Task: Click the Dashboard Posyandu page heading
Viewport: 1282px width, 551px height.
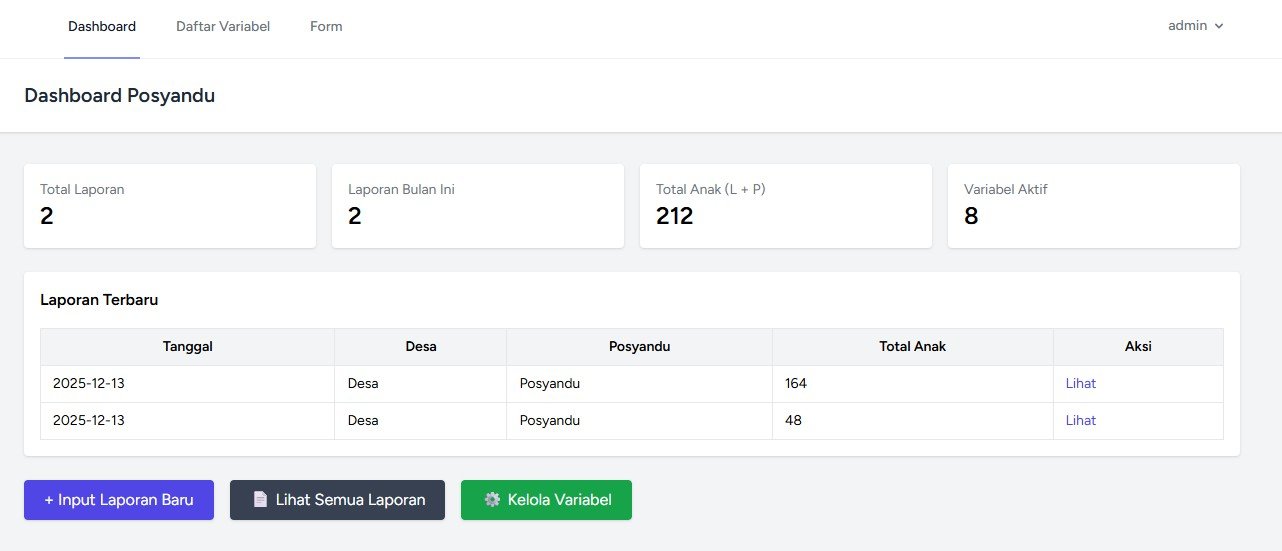Action: point(119,96)
